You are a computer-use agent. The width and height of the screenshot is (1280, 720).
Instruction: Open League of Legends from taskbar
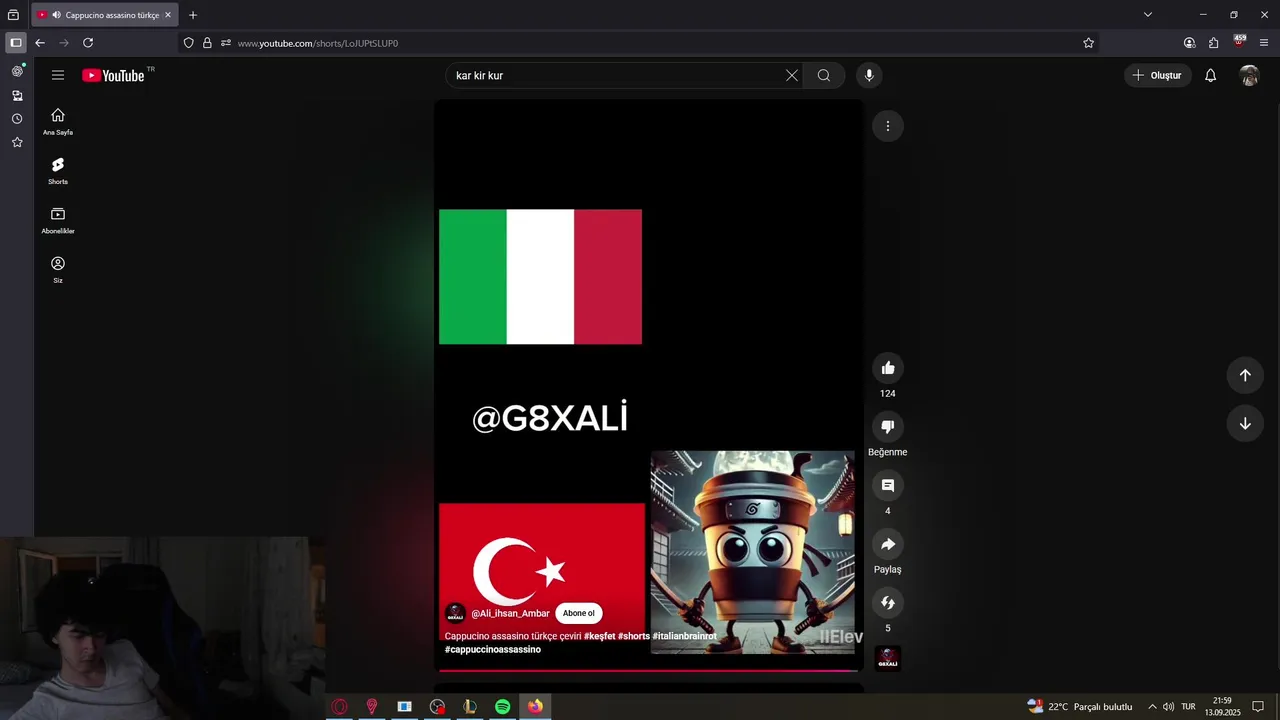pos(470,707)
